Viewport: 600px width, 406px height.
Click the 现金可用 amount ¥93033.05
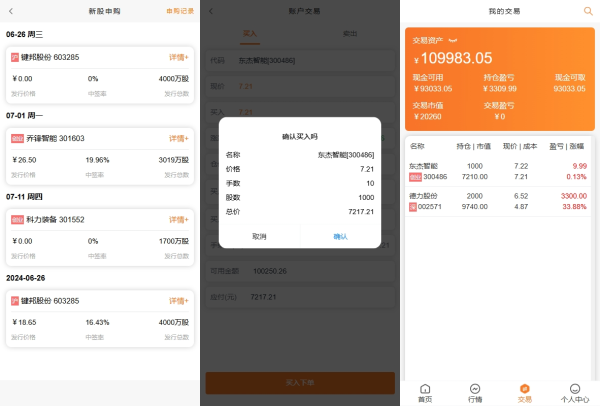pos(433,89)
